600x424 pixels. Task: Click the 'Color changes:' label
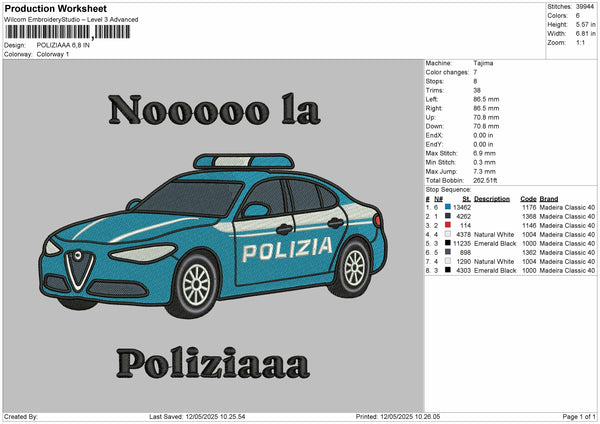447,72
